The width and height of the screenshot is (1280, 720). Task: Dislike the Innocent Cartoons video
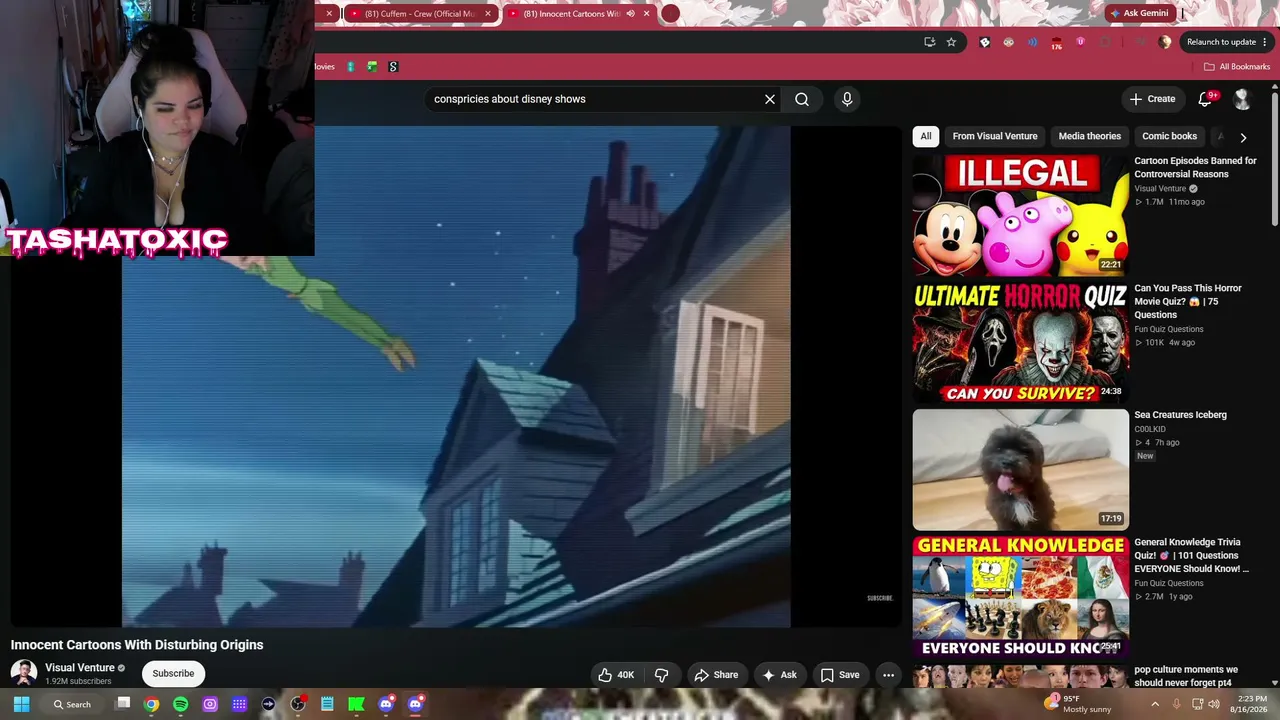(x=661, y=675)
